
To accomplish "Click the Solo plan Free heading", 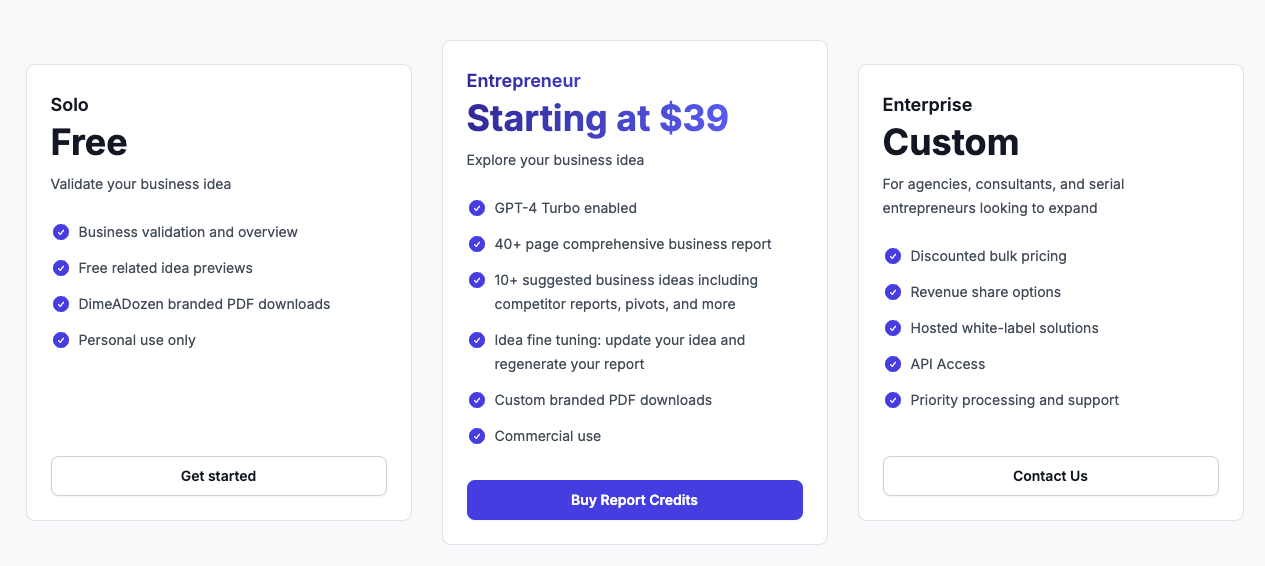I will click(x=89, y=142).
